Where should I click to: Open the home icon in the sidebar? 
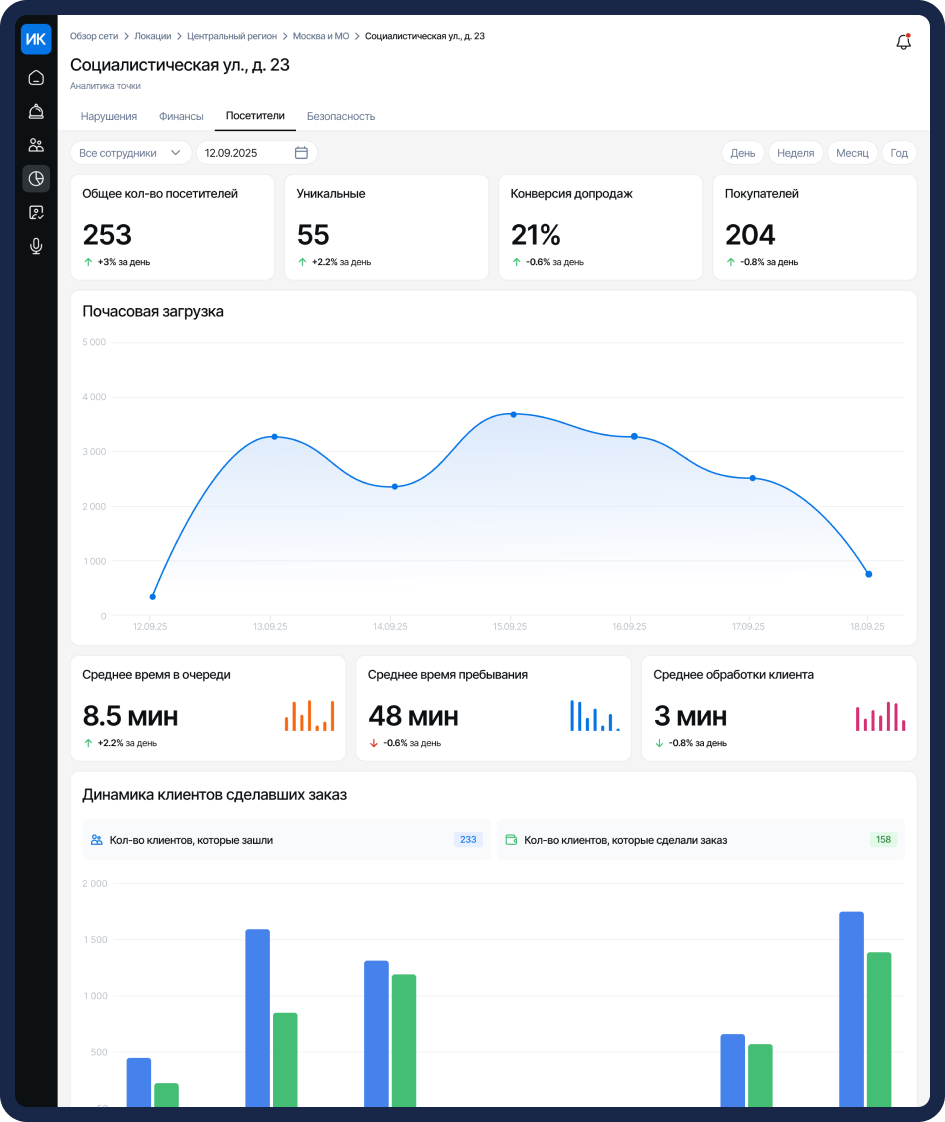[x=36, y=77]
